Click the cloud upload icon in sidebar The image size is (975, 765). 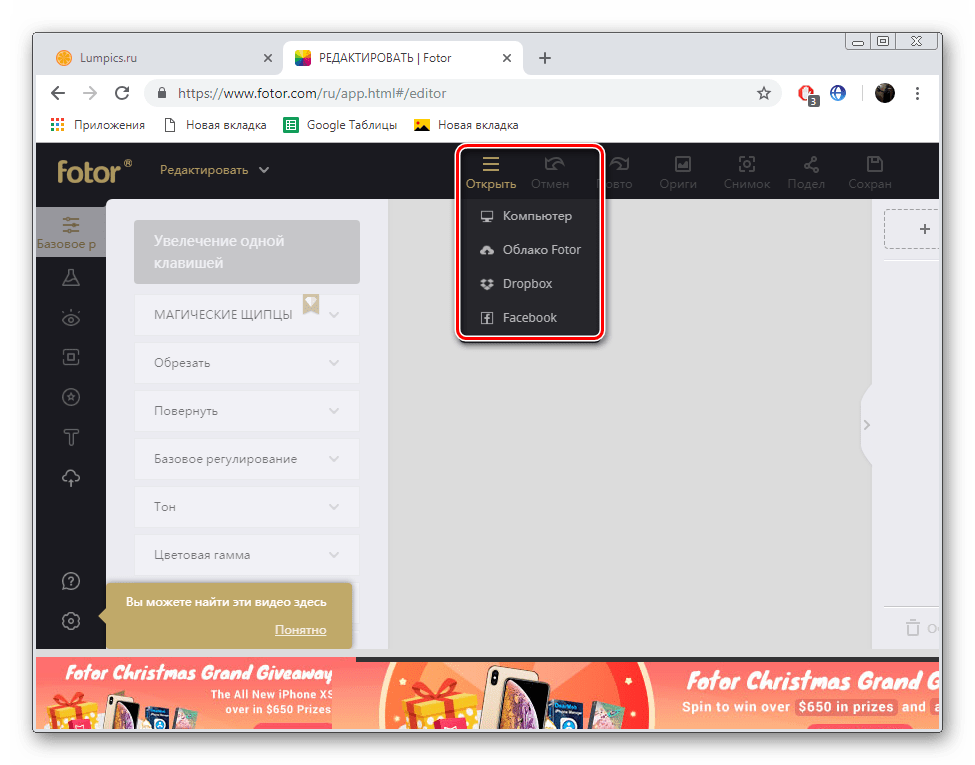(x=71, y=478)
